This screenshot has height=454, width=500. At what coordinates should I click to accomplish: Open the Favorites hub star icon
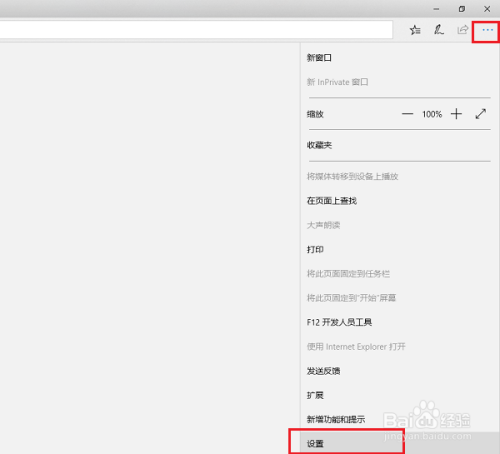point(415,30)
